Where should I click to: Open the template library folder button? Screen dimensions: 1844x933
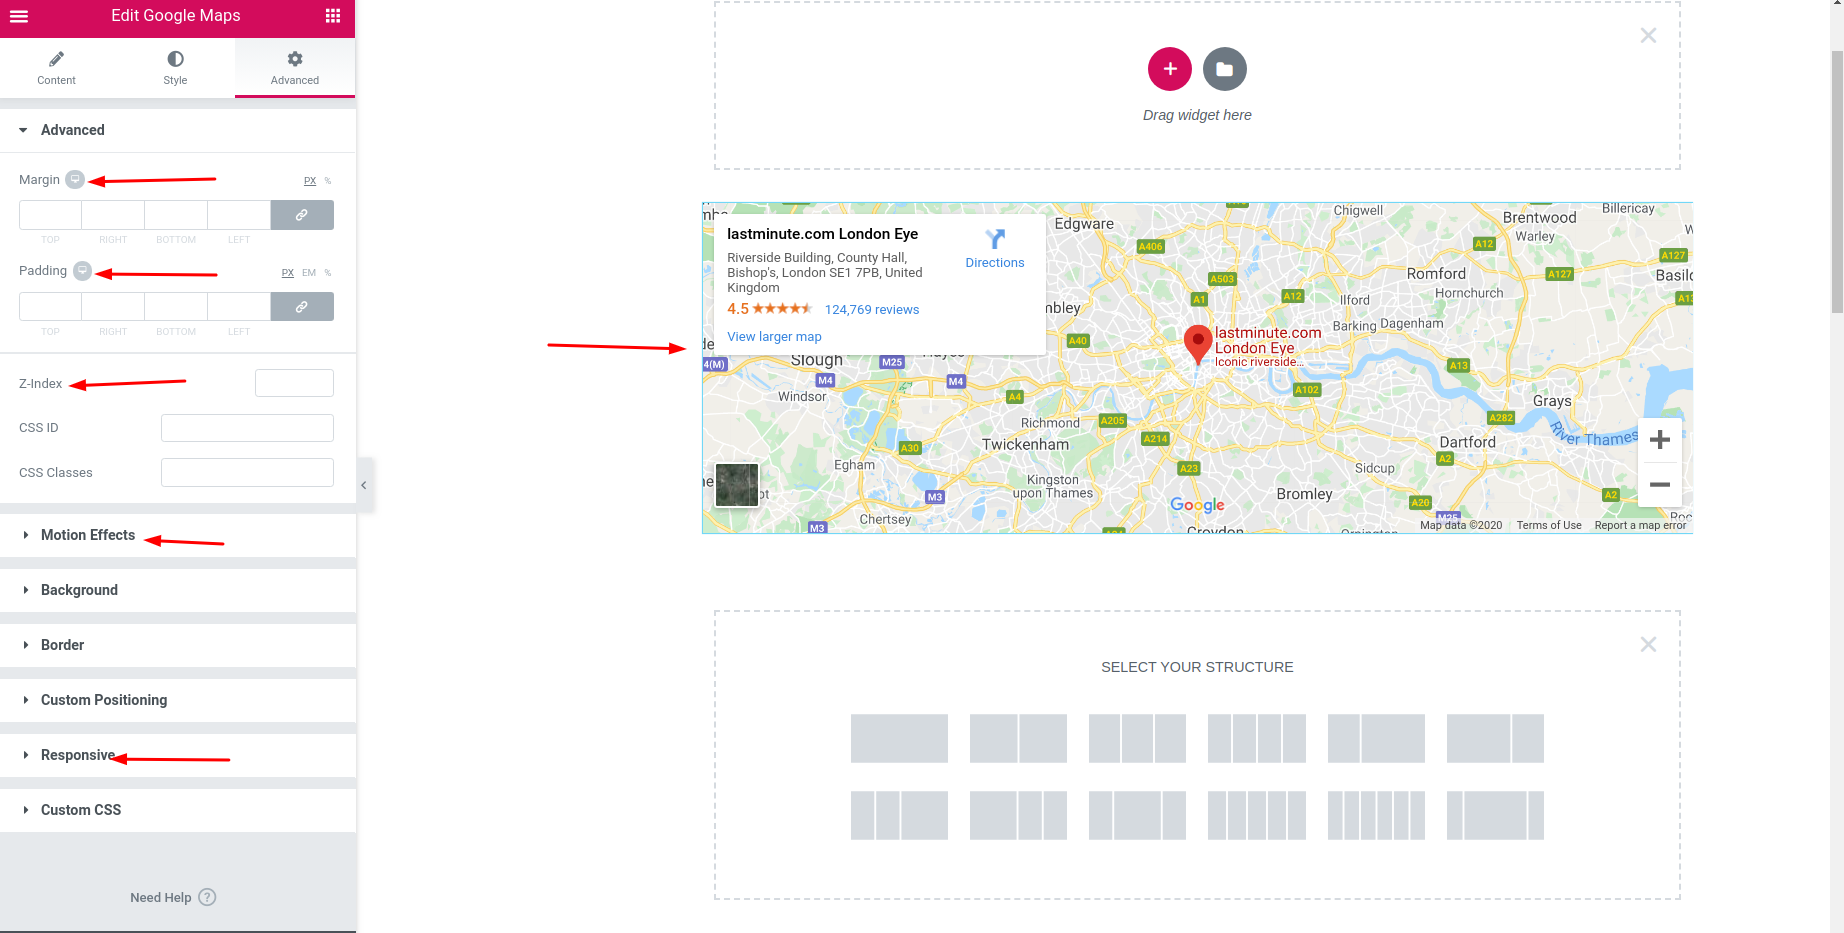point(1225,69)
